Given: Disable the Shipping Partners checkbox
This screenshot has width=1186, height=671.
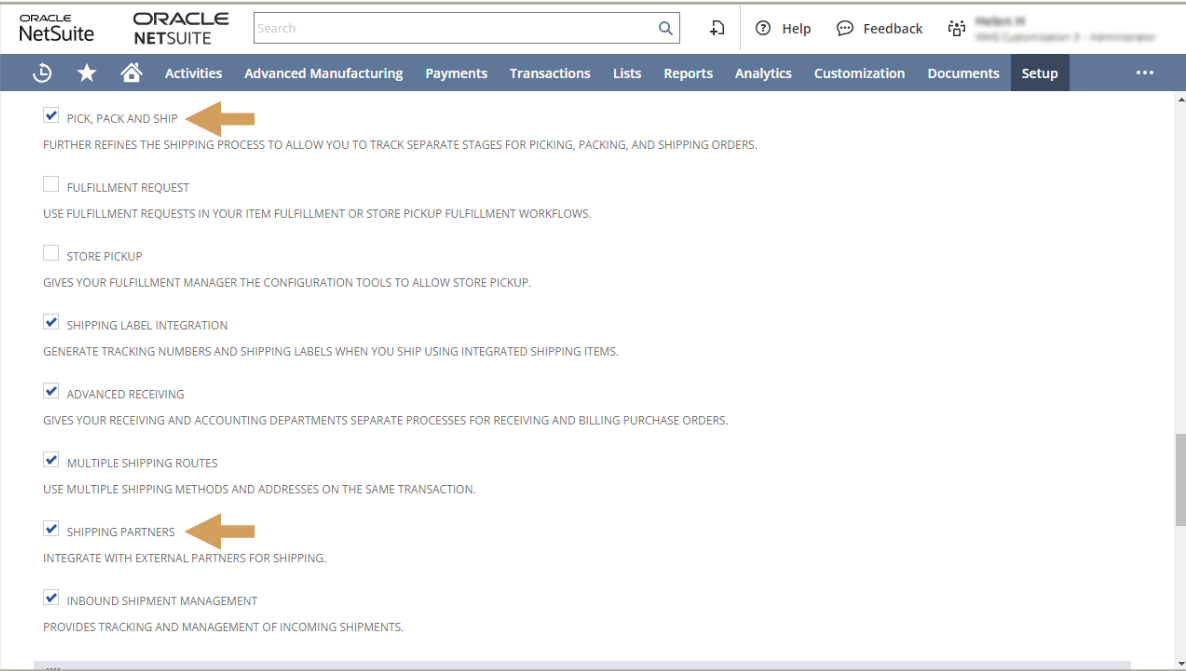Looking at the screenshot, I should coord(51,529).
